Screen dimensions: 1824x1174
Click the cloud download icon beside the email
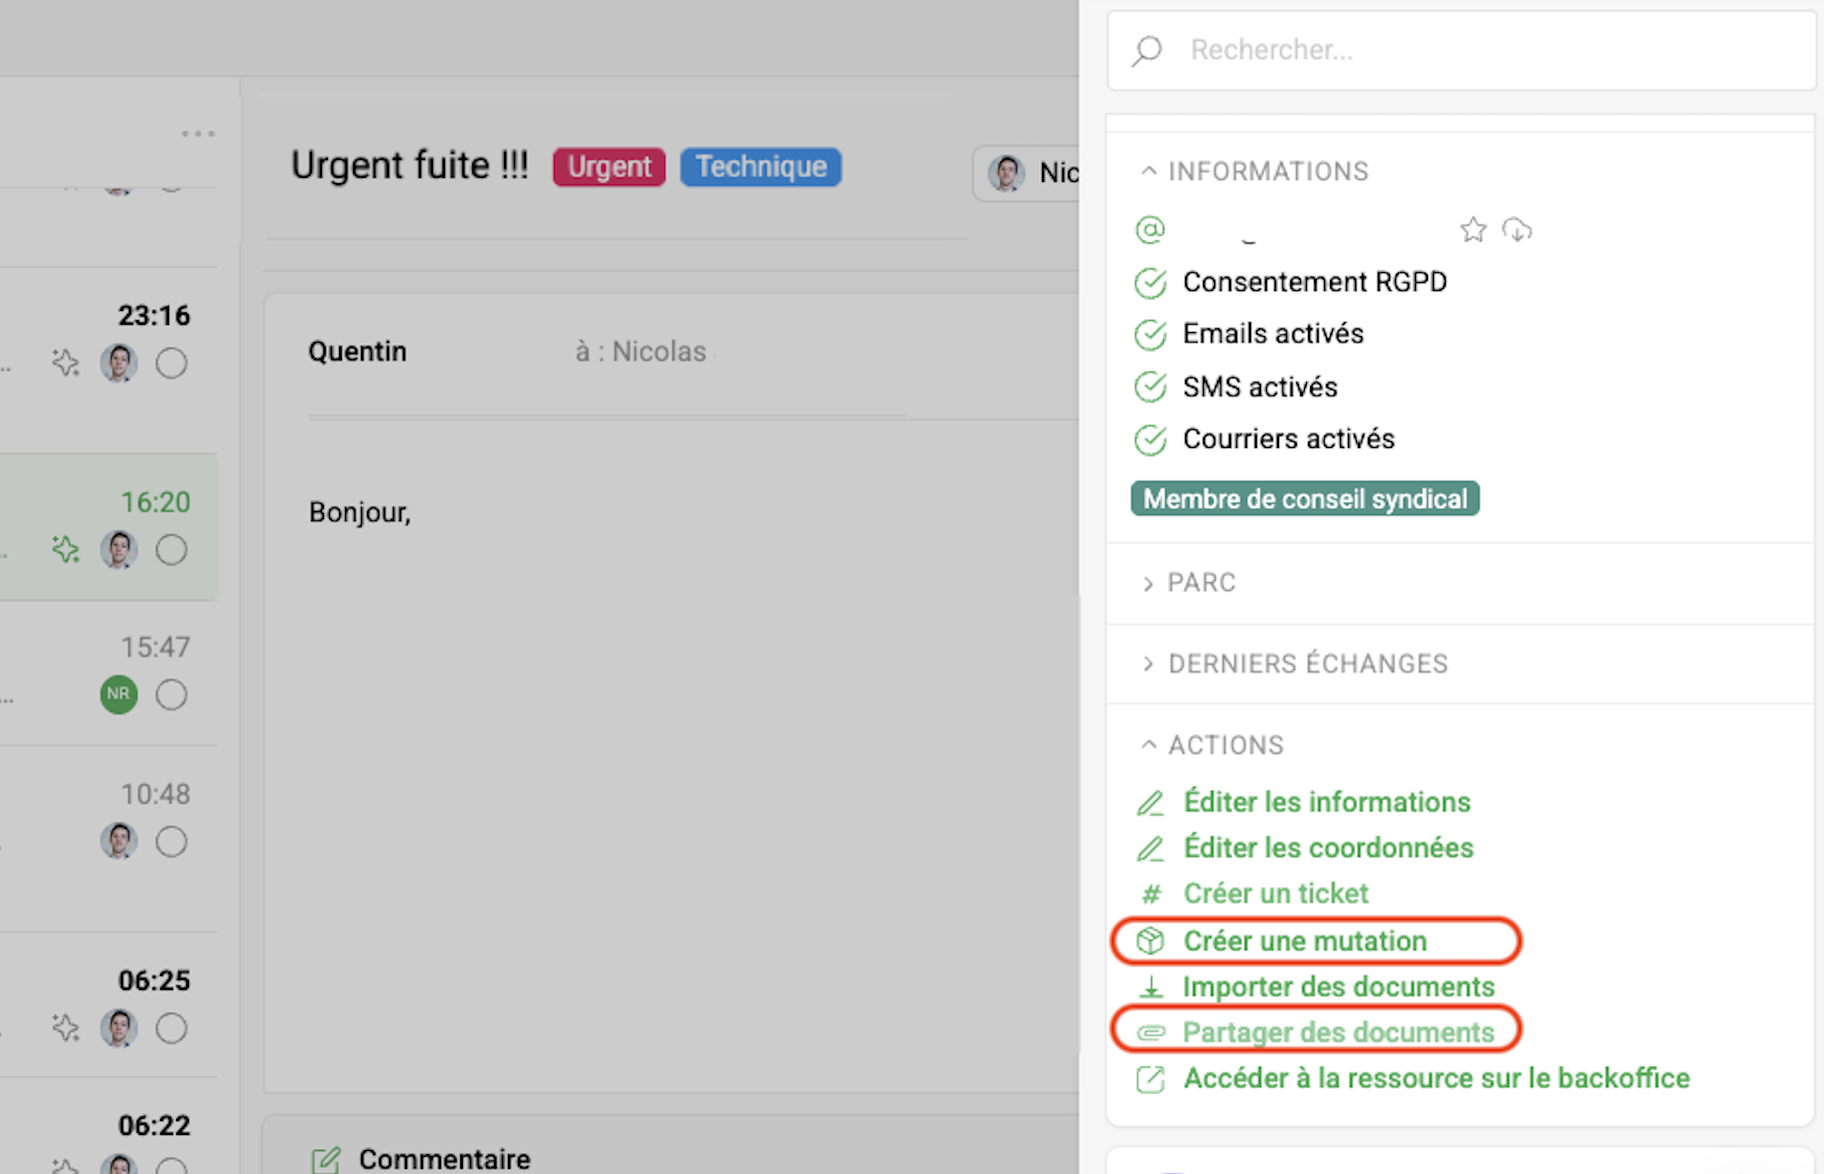[1517, 231]
